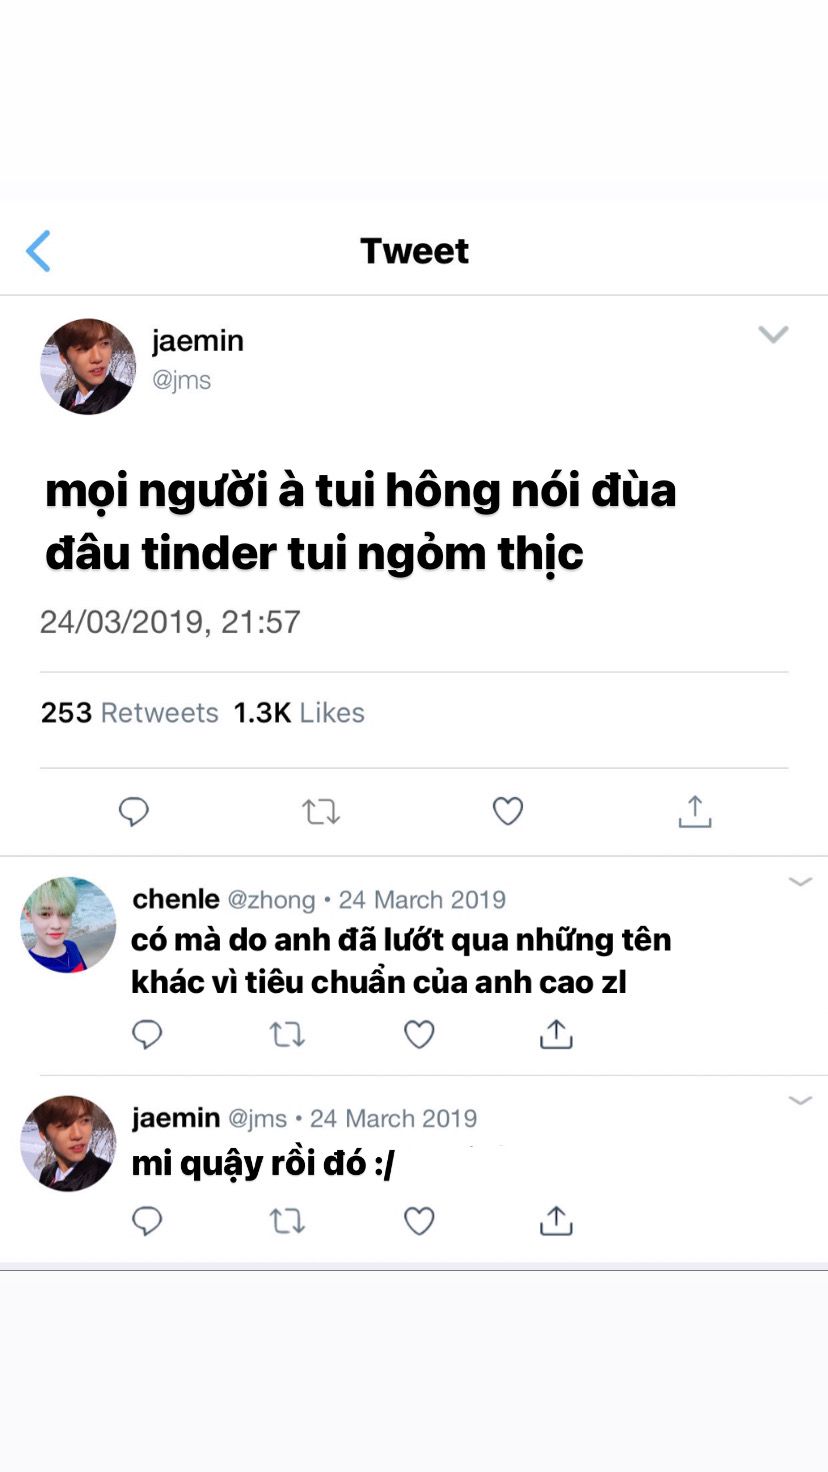View the 253 Retweets list
The width and height of the screenshot is (828, 1472).
coord(130,713)
